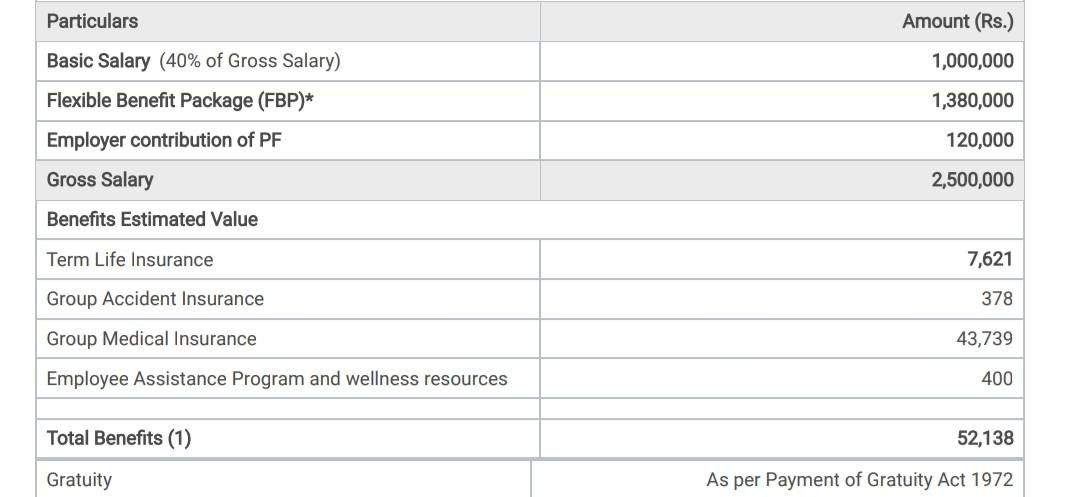Viewport: 1080px width, 497px height.
Task: Click the 1,000,000 basic salary amount
Action: pos(971,61)
